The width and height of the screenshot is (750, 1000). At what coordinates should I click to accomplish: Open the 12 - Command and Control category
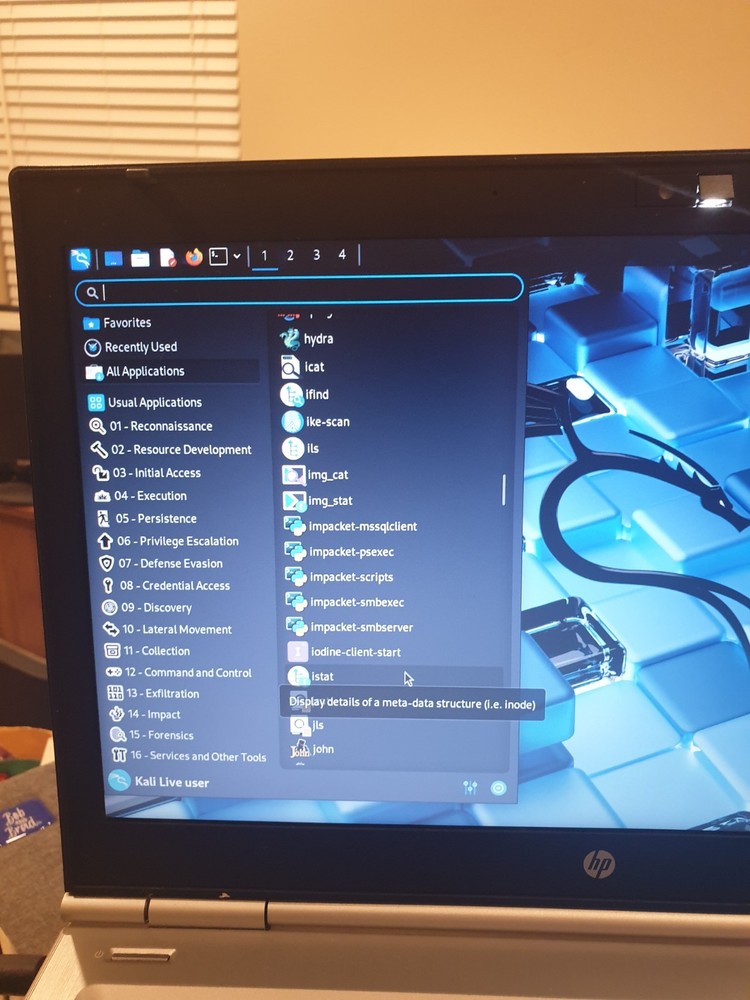pyautogui.click(x=188, y=672)
